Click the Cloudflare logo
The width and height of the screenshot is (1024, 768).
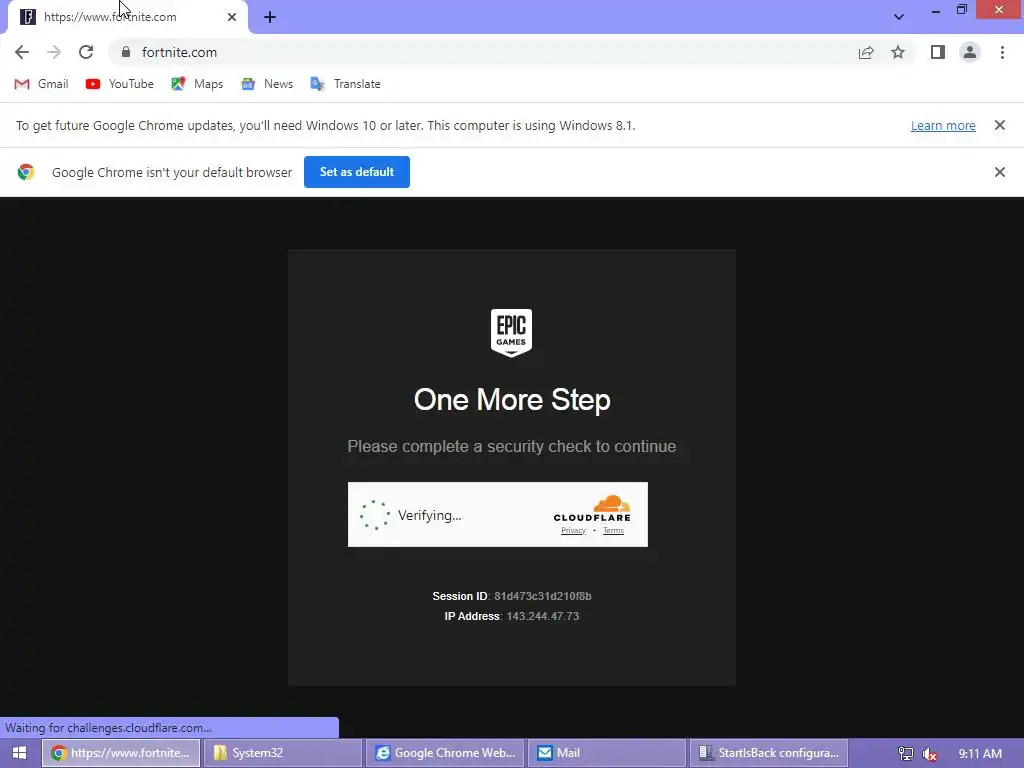[592, 509]
